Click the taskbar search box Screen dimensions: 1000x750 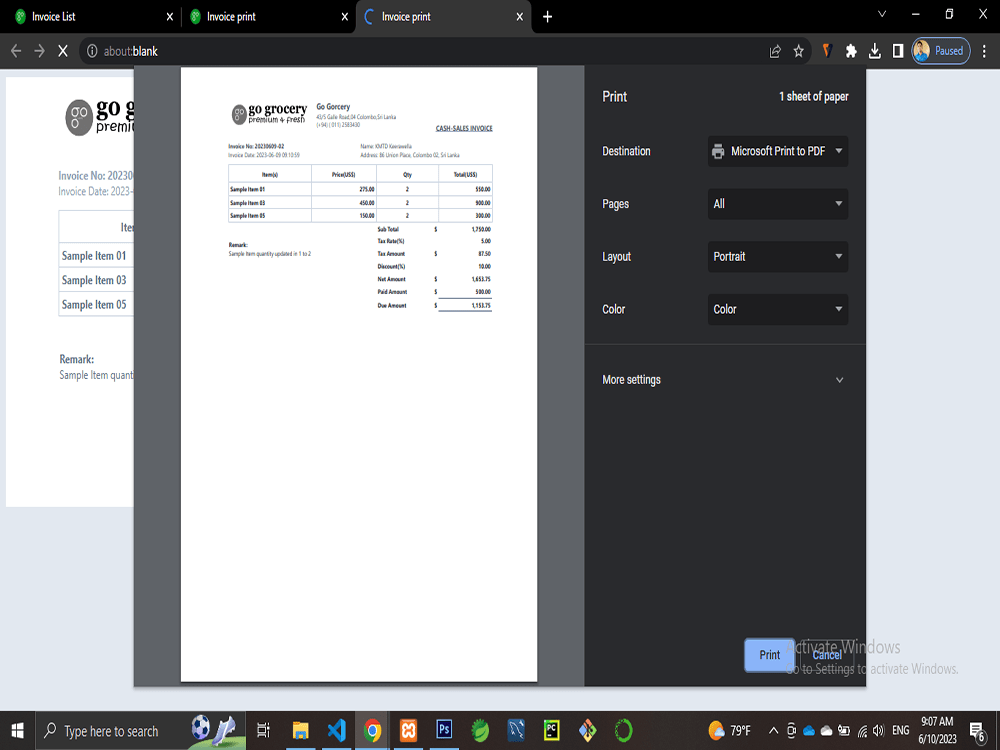[x=140, y=731]
